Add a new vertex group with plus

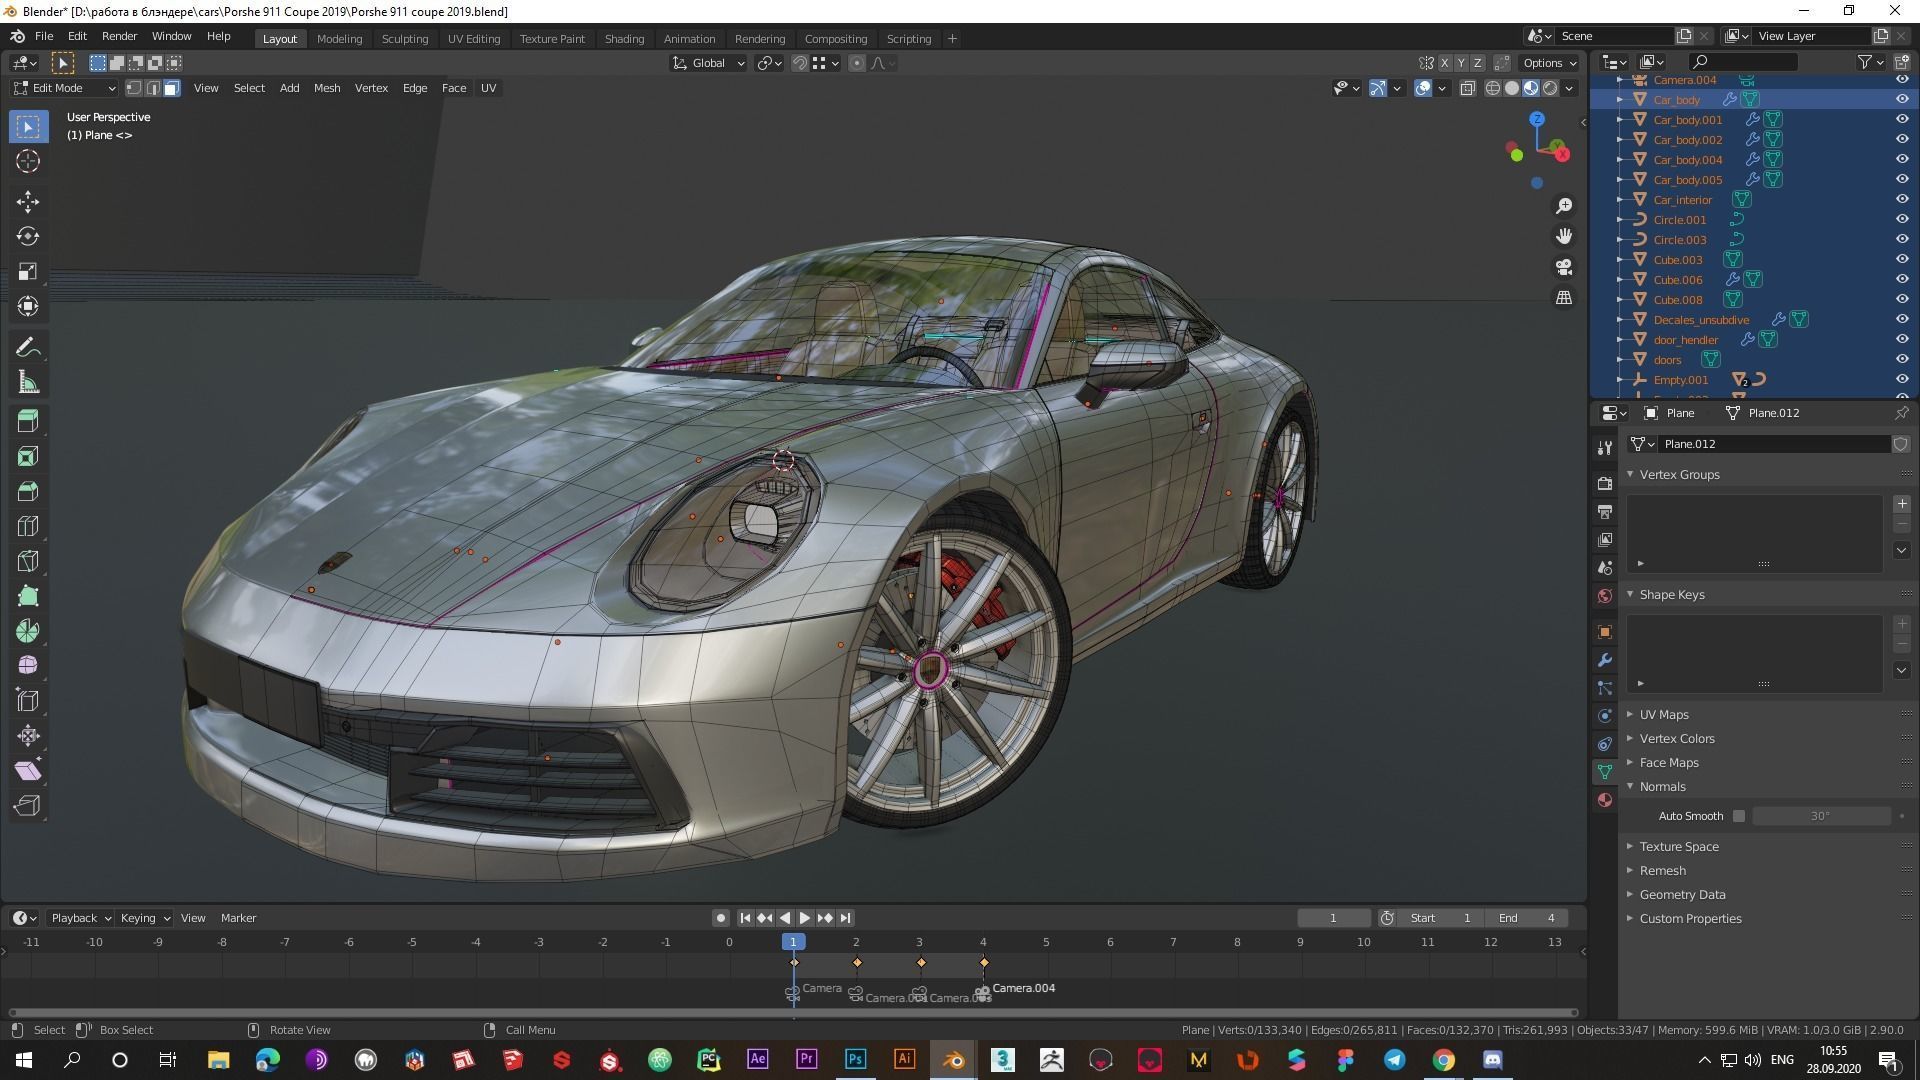pos(1902,504)
